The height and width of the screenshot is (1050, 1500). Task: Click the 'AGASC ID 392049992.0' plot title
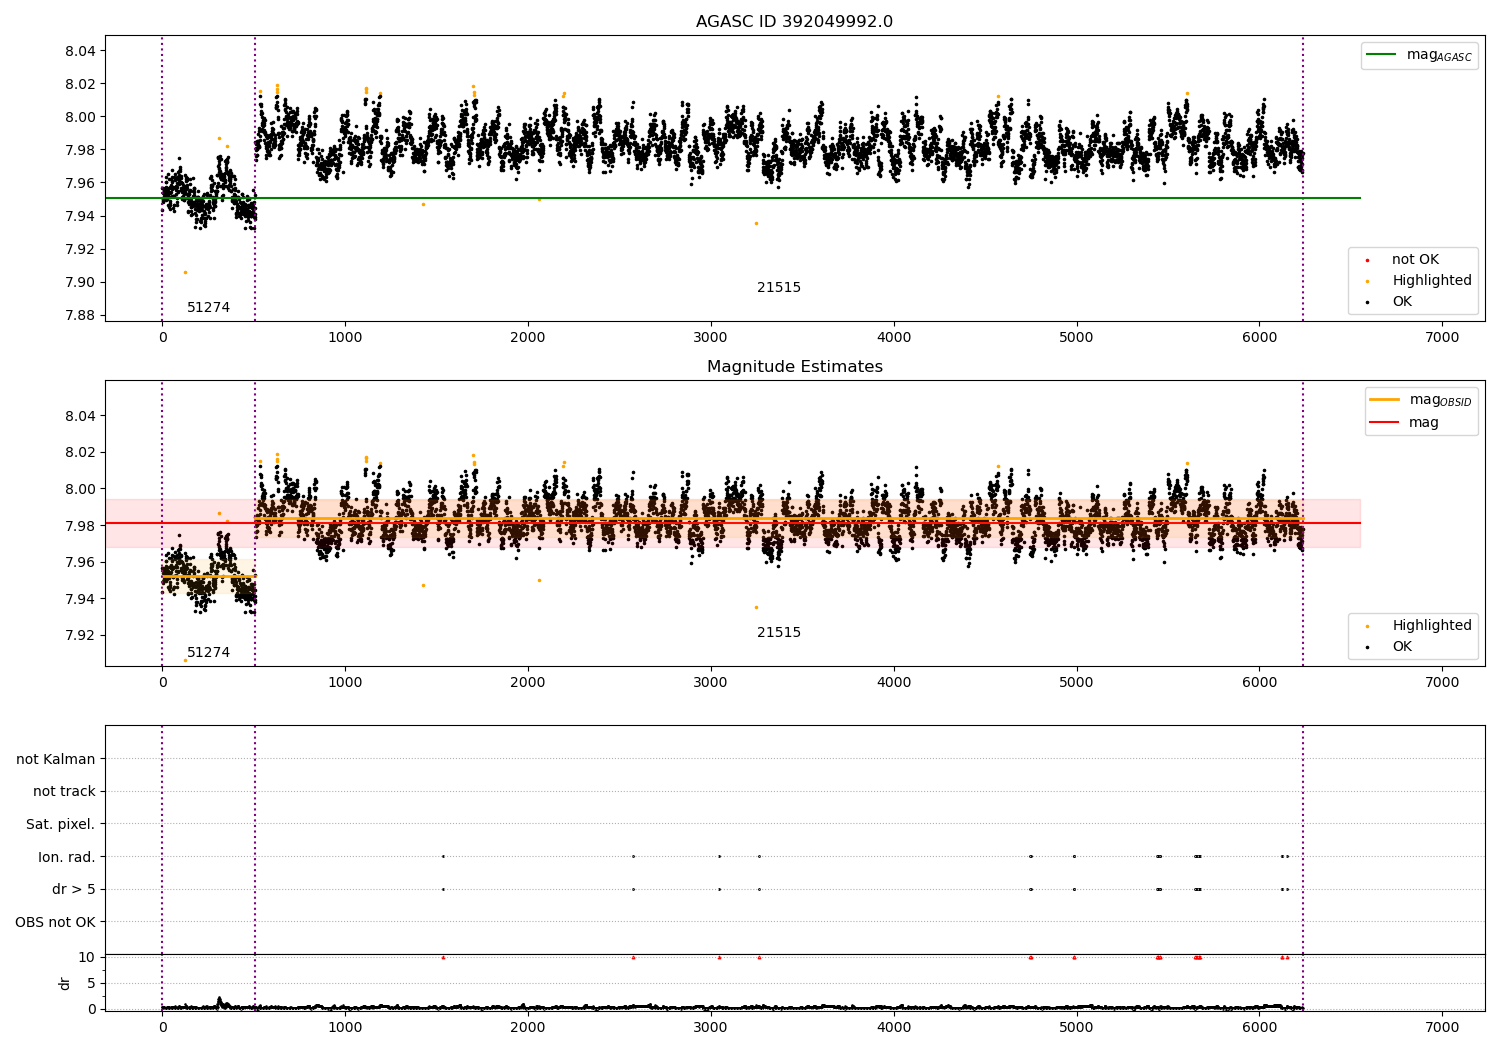coord(794,22)
